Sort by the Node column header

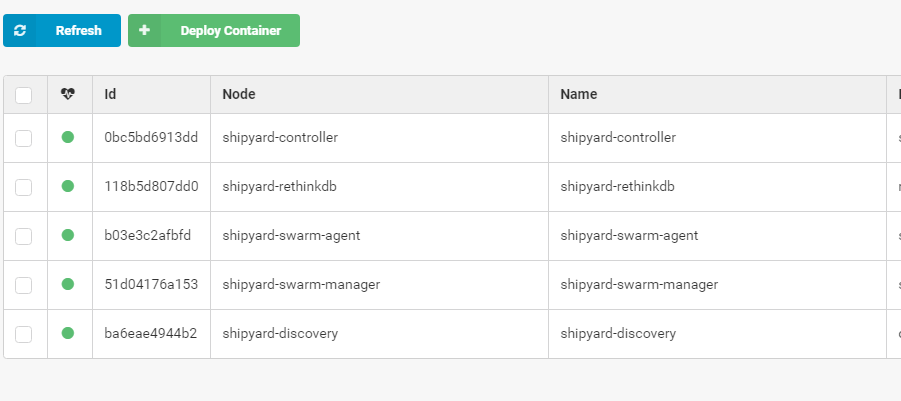click(239, 94)
